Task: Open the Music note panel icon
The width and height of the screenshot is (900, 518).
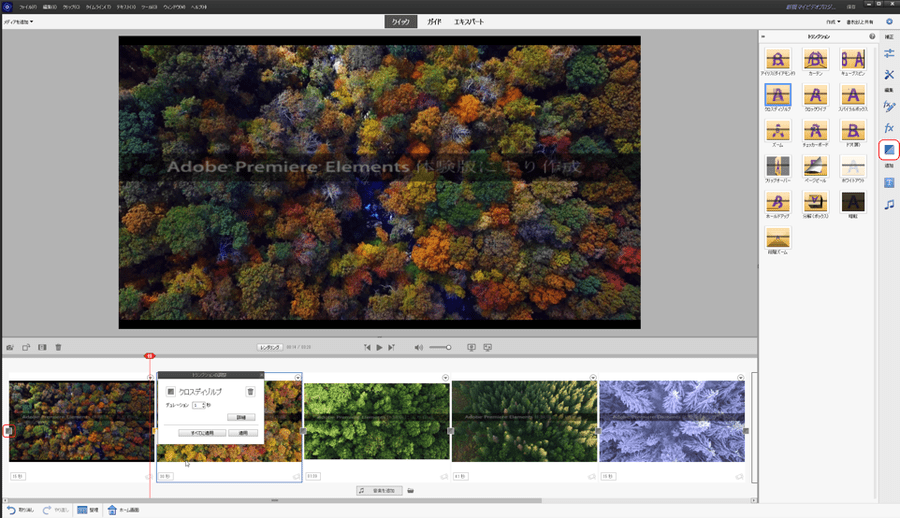Action: point(889,204)
